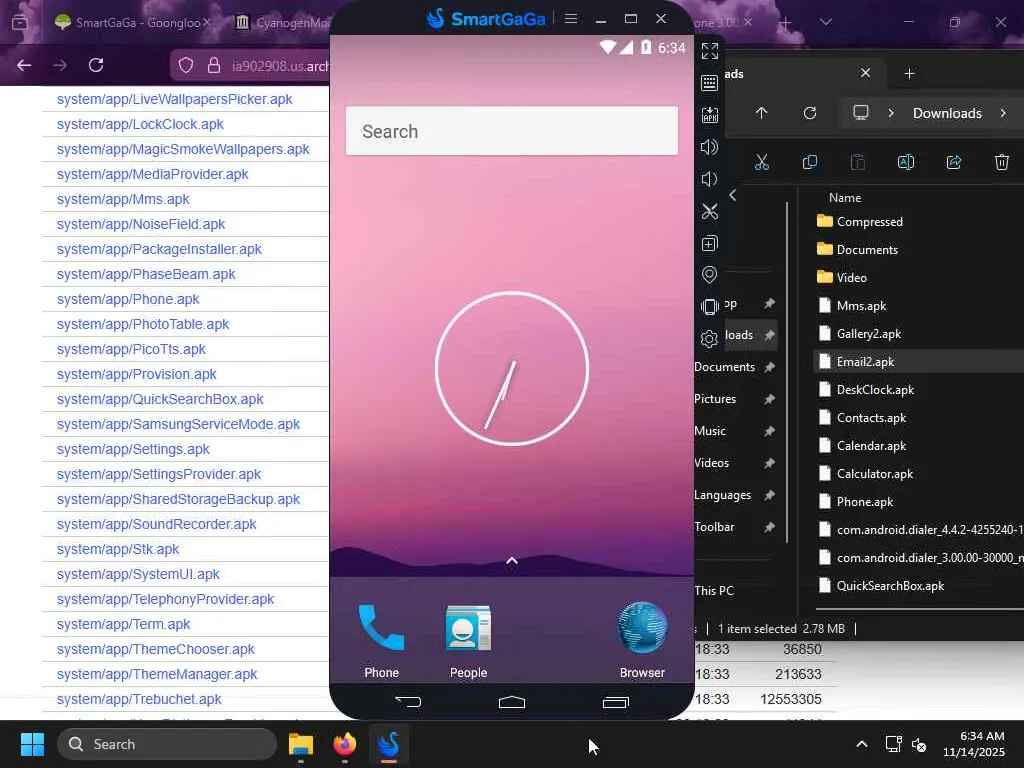The image size is (1024, 768).
Task: Go up one folder level in File Explorer
Action: tap(761, 113)
